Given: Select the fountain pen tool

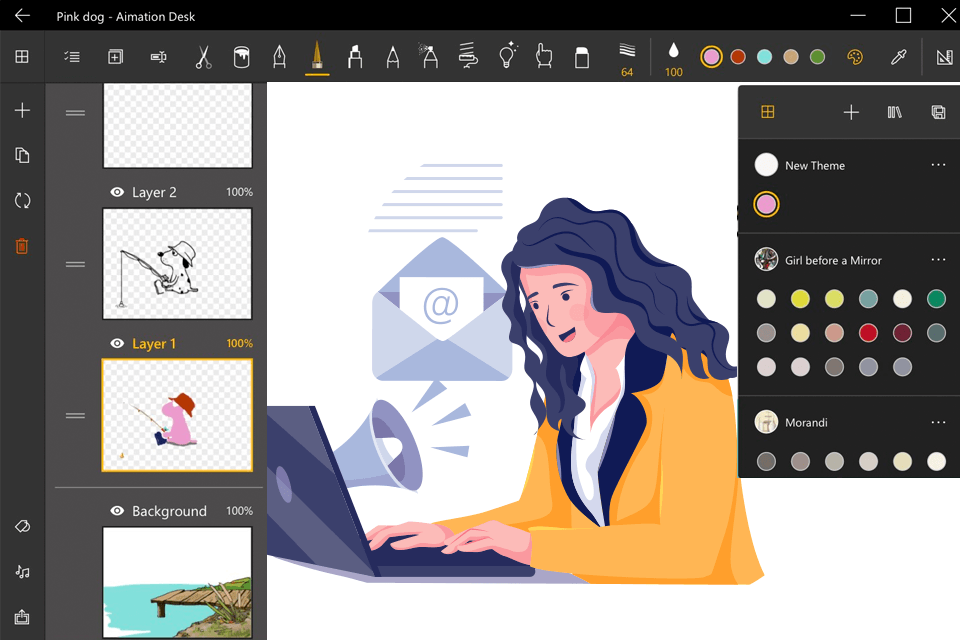Looking at the screenshot, I should [279, 57].
